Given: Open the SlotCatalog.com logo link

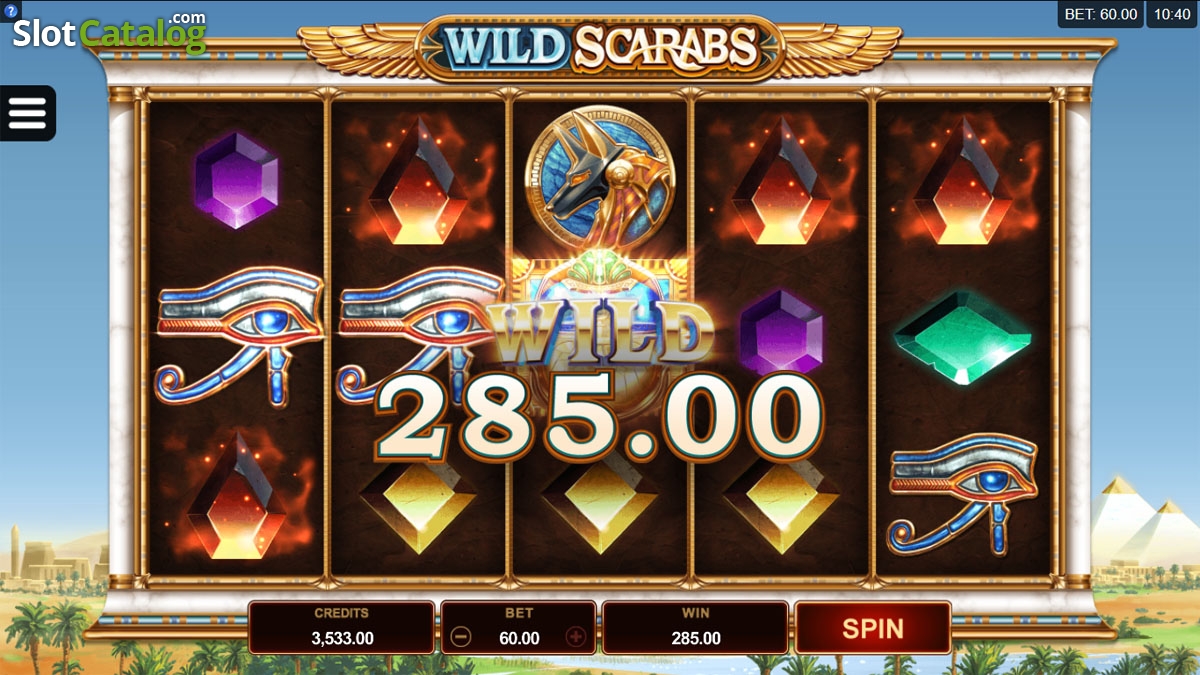Looking at the screenshot, I should pos(109,33).
